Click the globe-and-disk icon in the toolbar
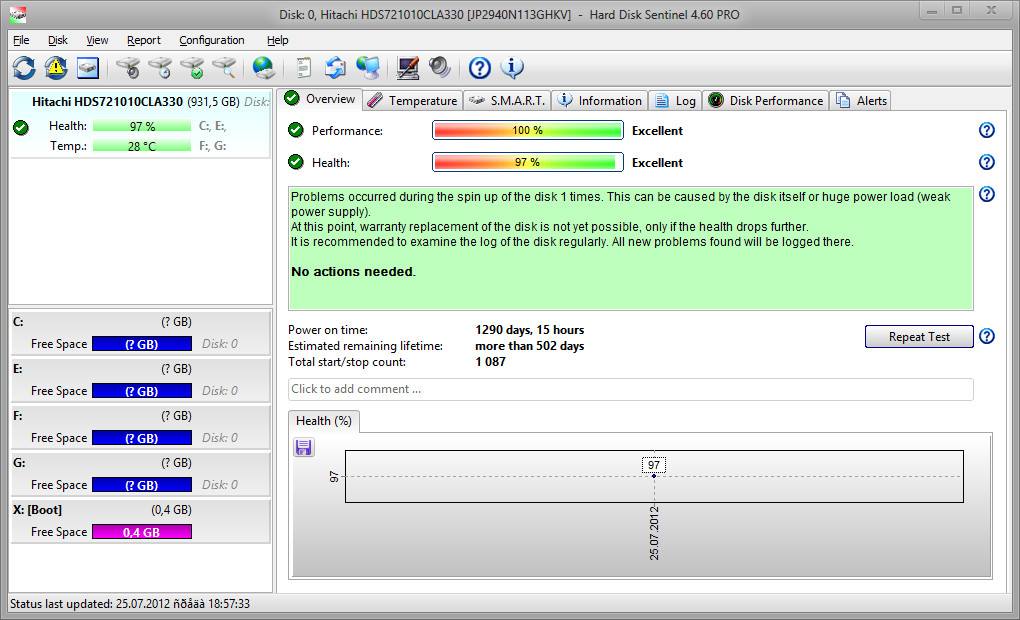 263,68
